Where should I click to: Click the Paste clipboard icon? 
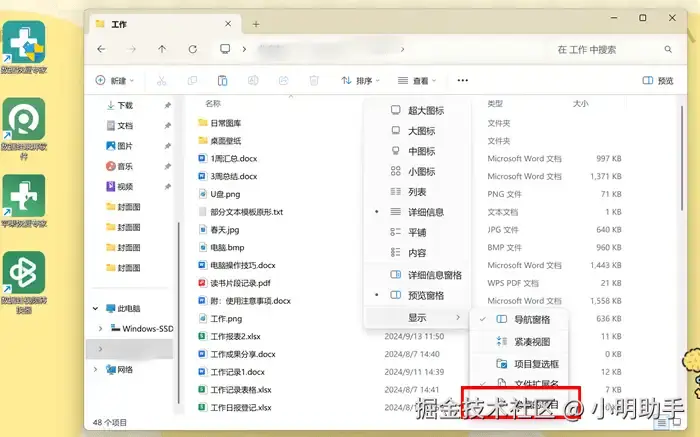click(x=222, y=81)
